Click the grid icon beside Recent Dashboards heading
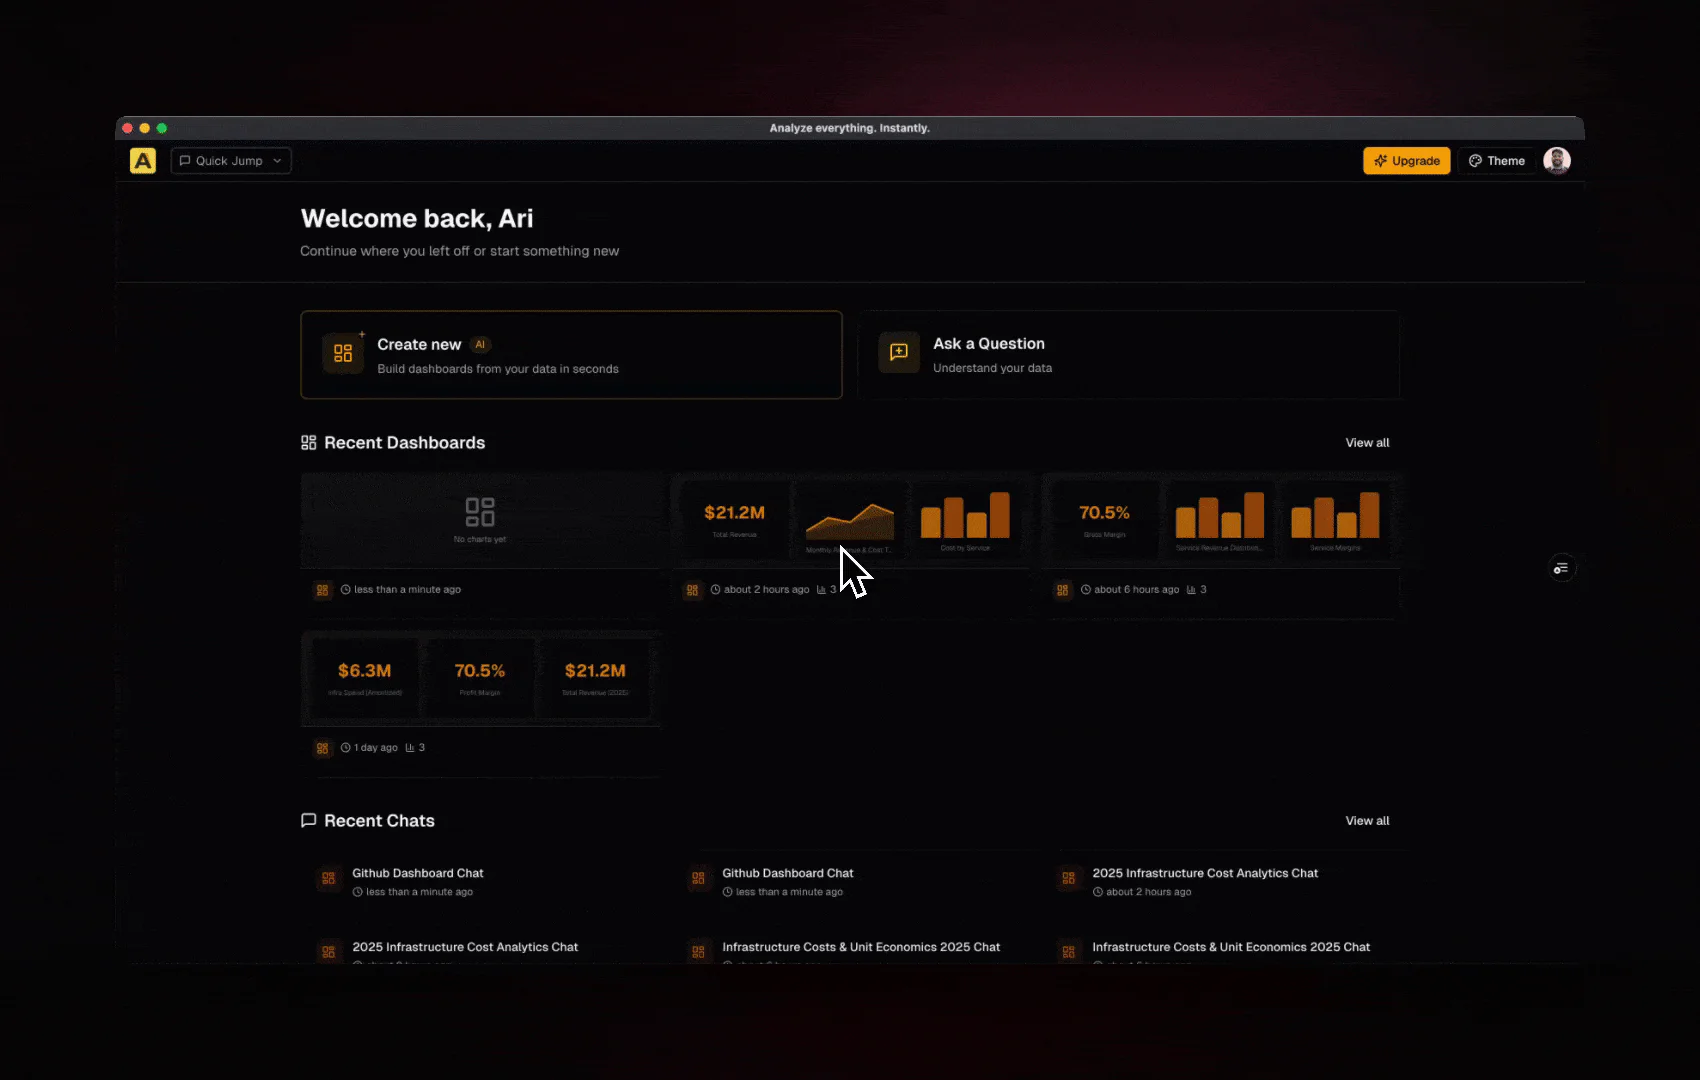The width and height of the screenshot is (1700, 1080). [308, 442]
